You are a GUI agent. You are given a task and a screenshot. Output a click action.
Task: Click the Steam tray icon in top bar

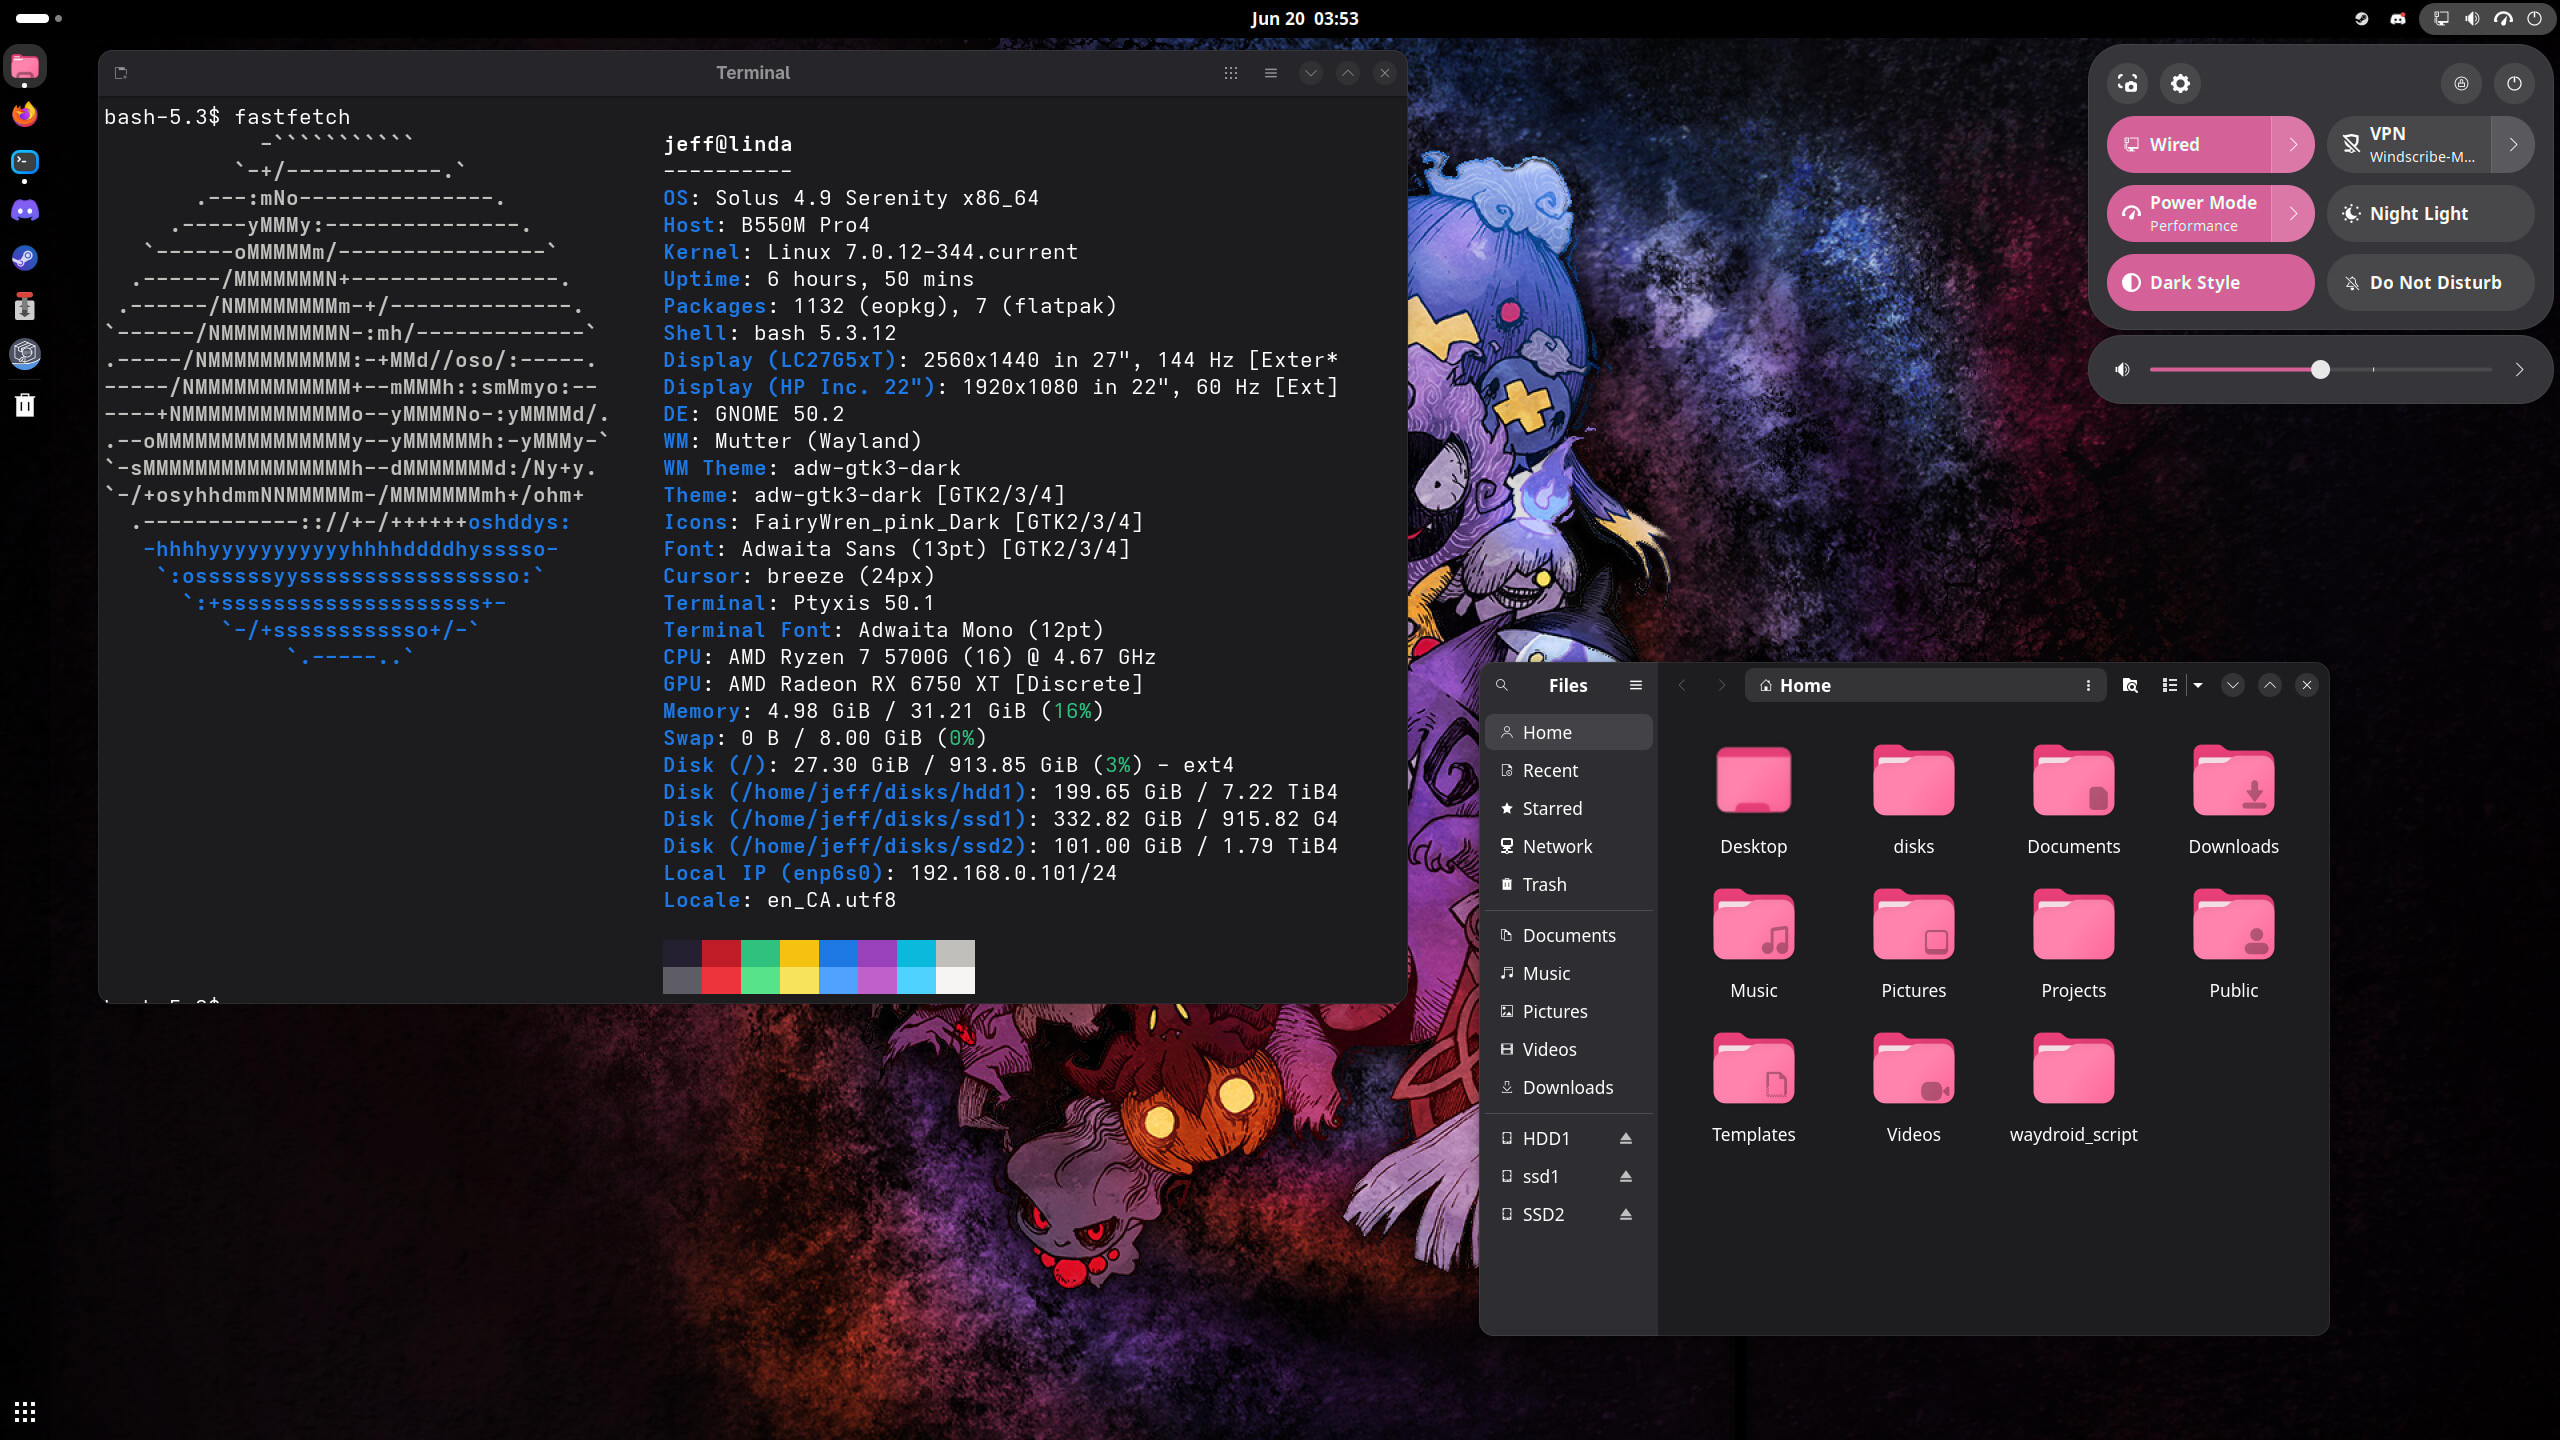pyautogui.click(x=2362, y=18)
